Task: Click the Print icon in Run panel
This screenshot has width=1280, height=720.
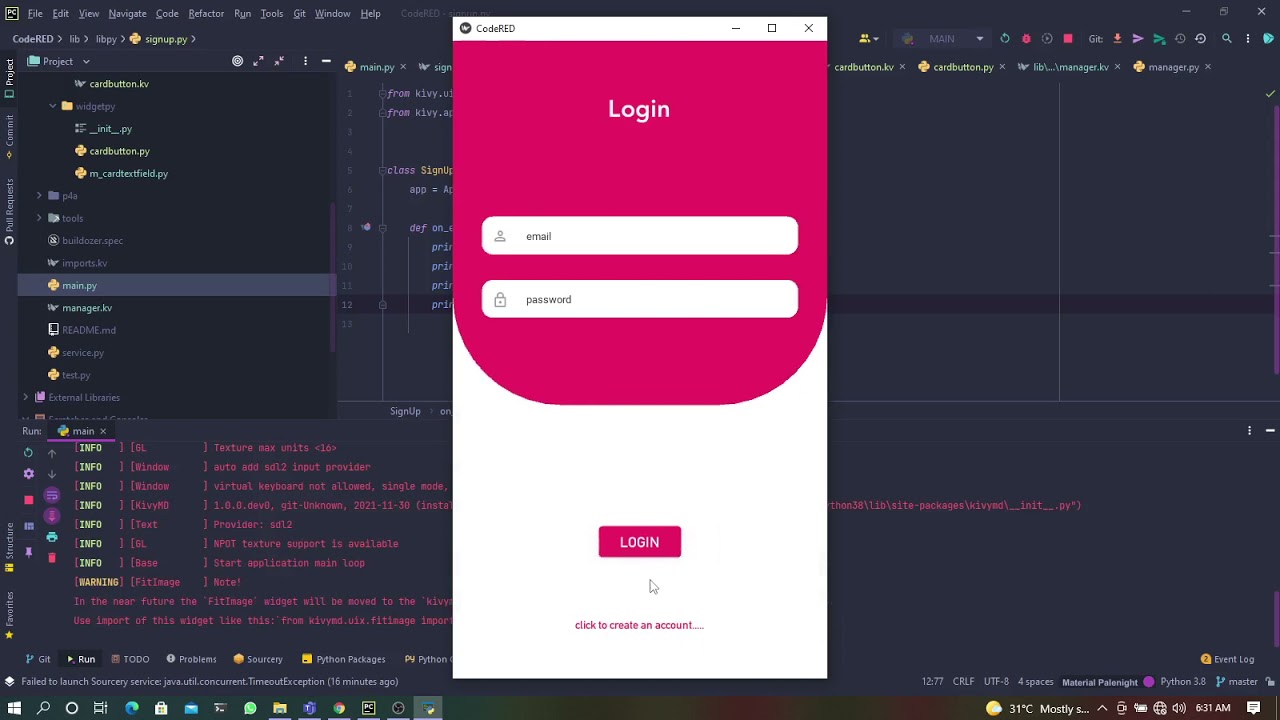Action: point(52,537)
